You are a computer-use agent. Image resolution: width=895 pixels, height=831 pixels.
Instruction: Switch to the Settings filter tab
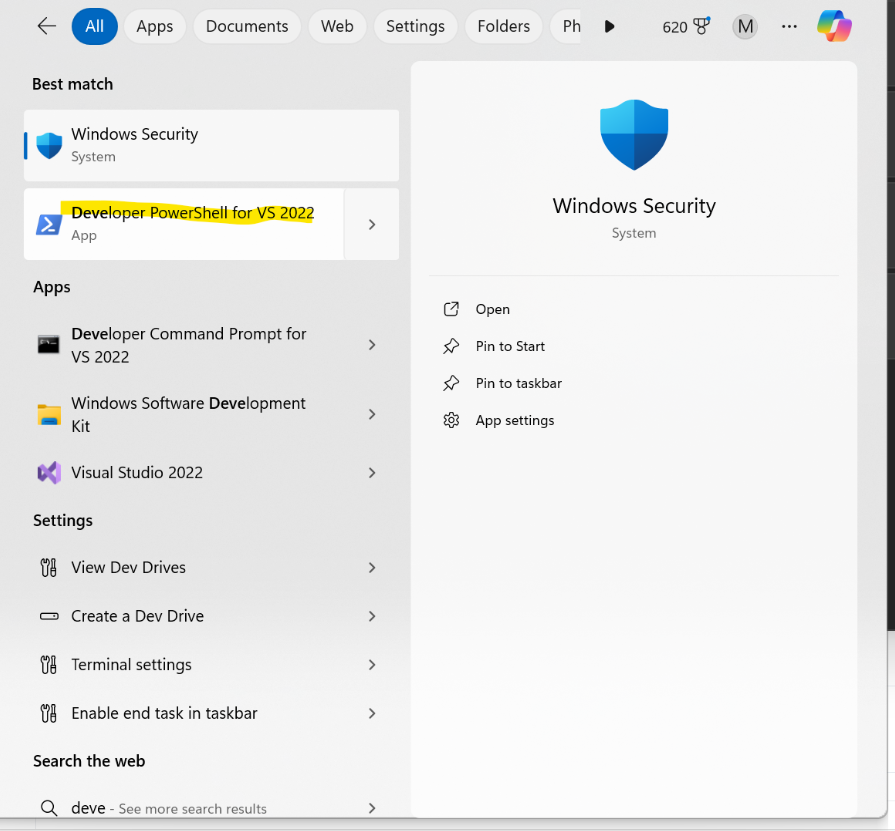tap(415, 26)
